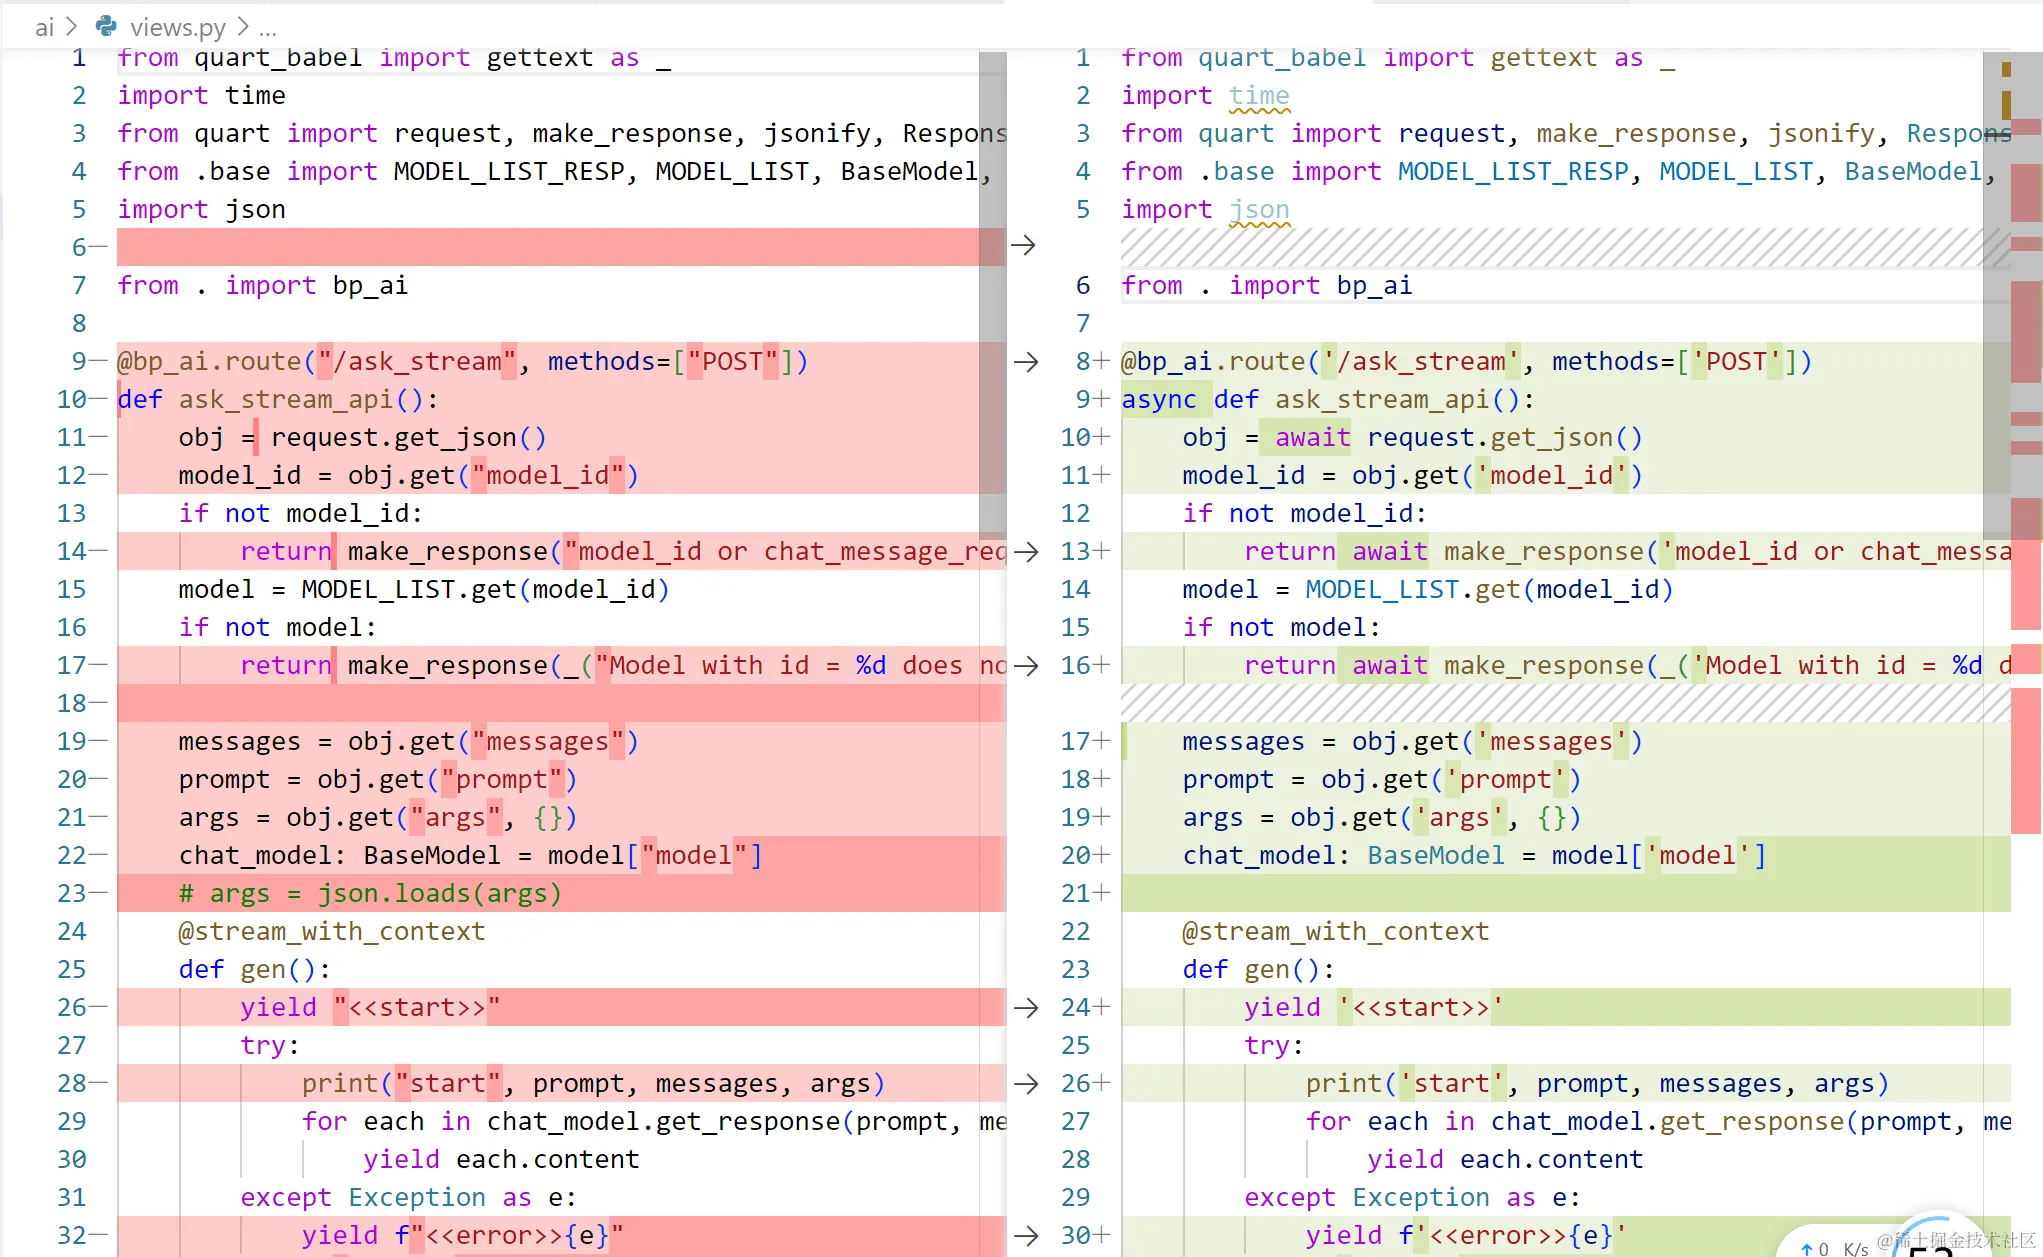Click "model_id = obj.get("model_id")" in left pane
The width and height of the screenshot is (2043, 1257).
(x=408, y=475)
